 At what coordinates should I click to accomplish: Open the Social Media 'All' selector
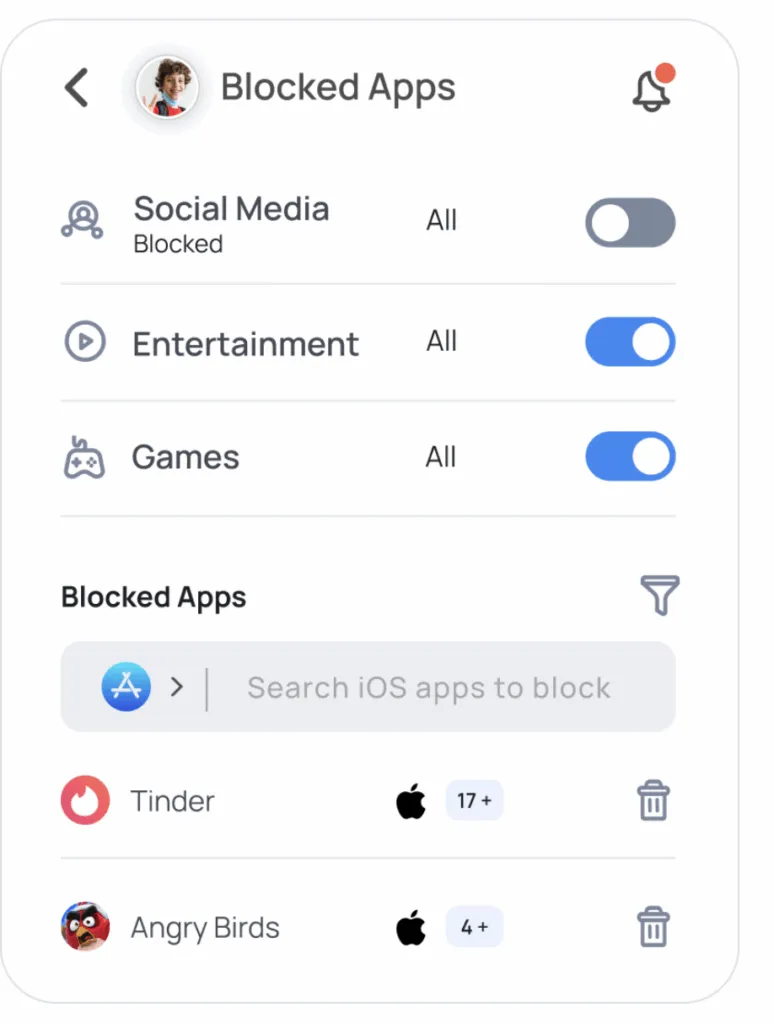click(441, 221)
